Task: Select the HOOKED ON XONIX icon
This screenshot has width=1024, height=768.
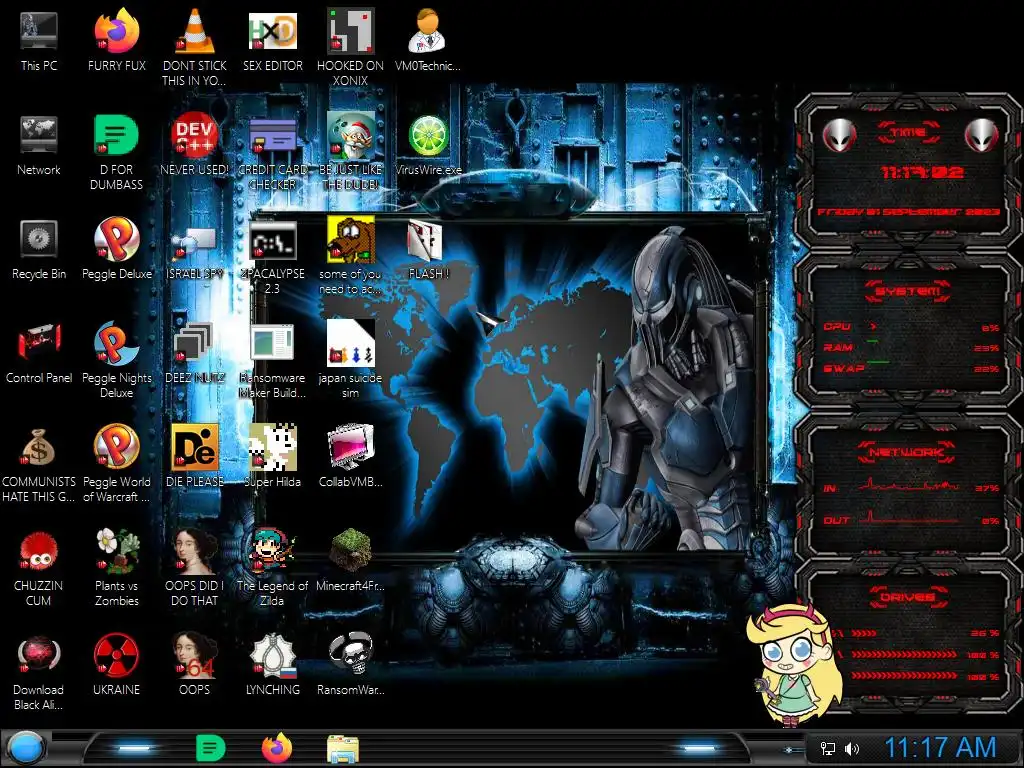Action: (x=350, y=48)
